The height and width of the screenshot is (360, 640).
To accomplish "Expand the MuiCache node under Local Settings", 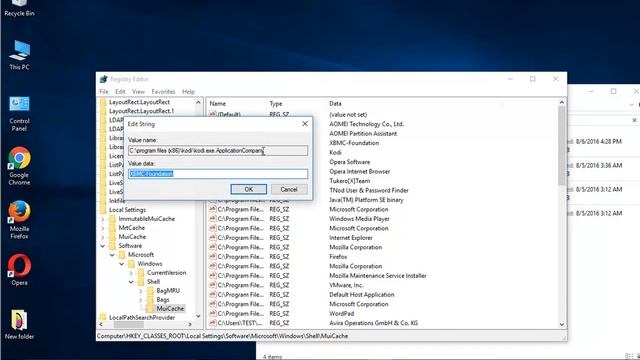I will click(x=103, y=237).
